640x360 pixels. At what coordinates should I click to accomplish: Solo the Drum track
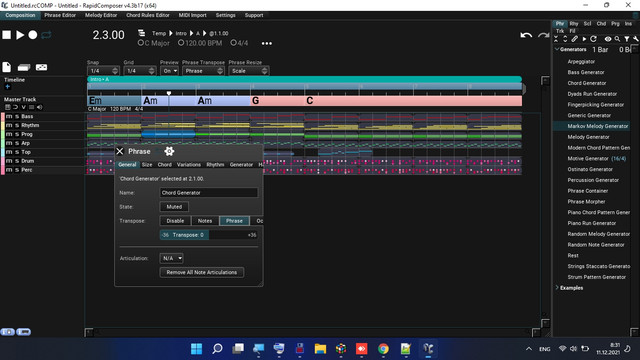coord(17,161)
